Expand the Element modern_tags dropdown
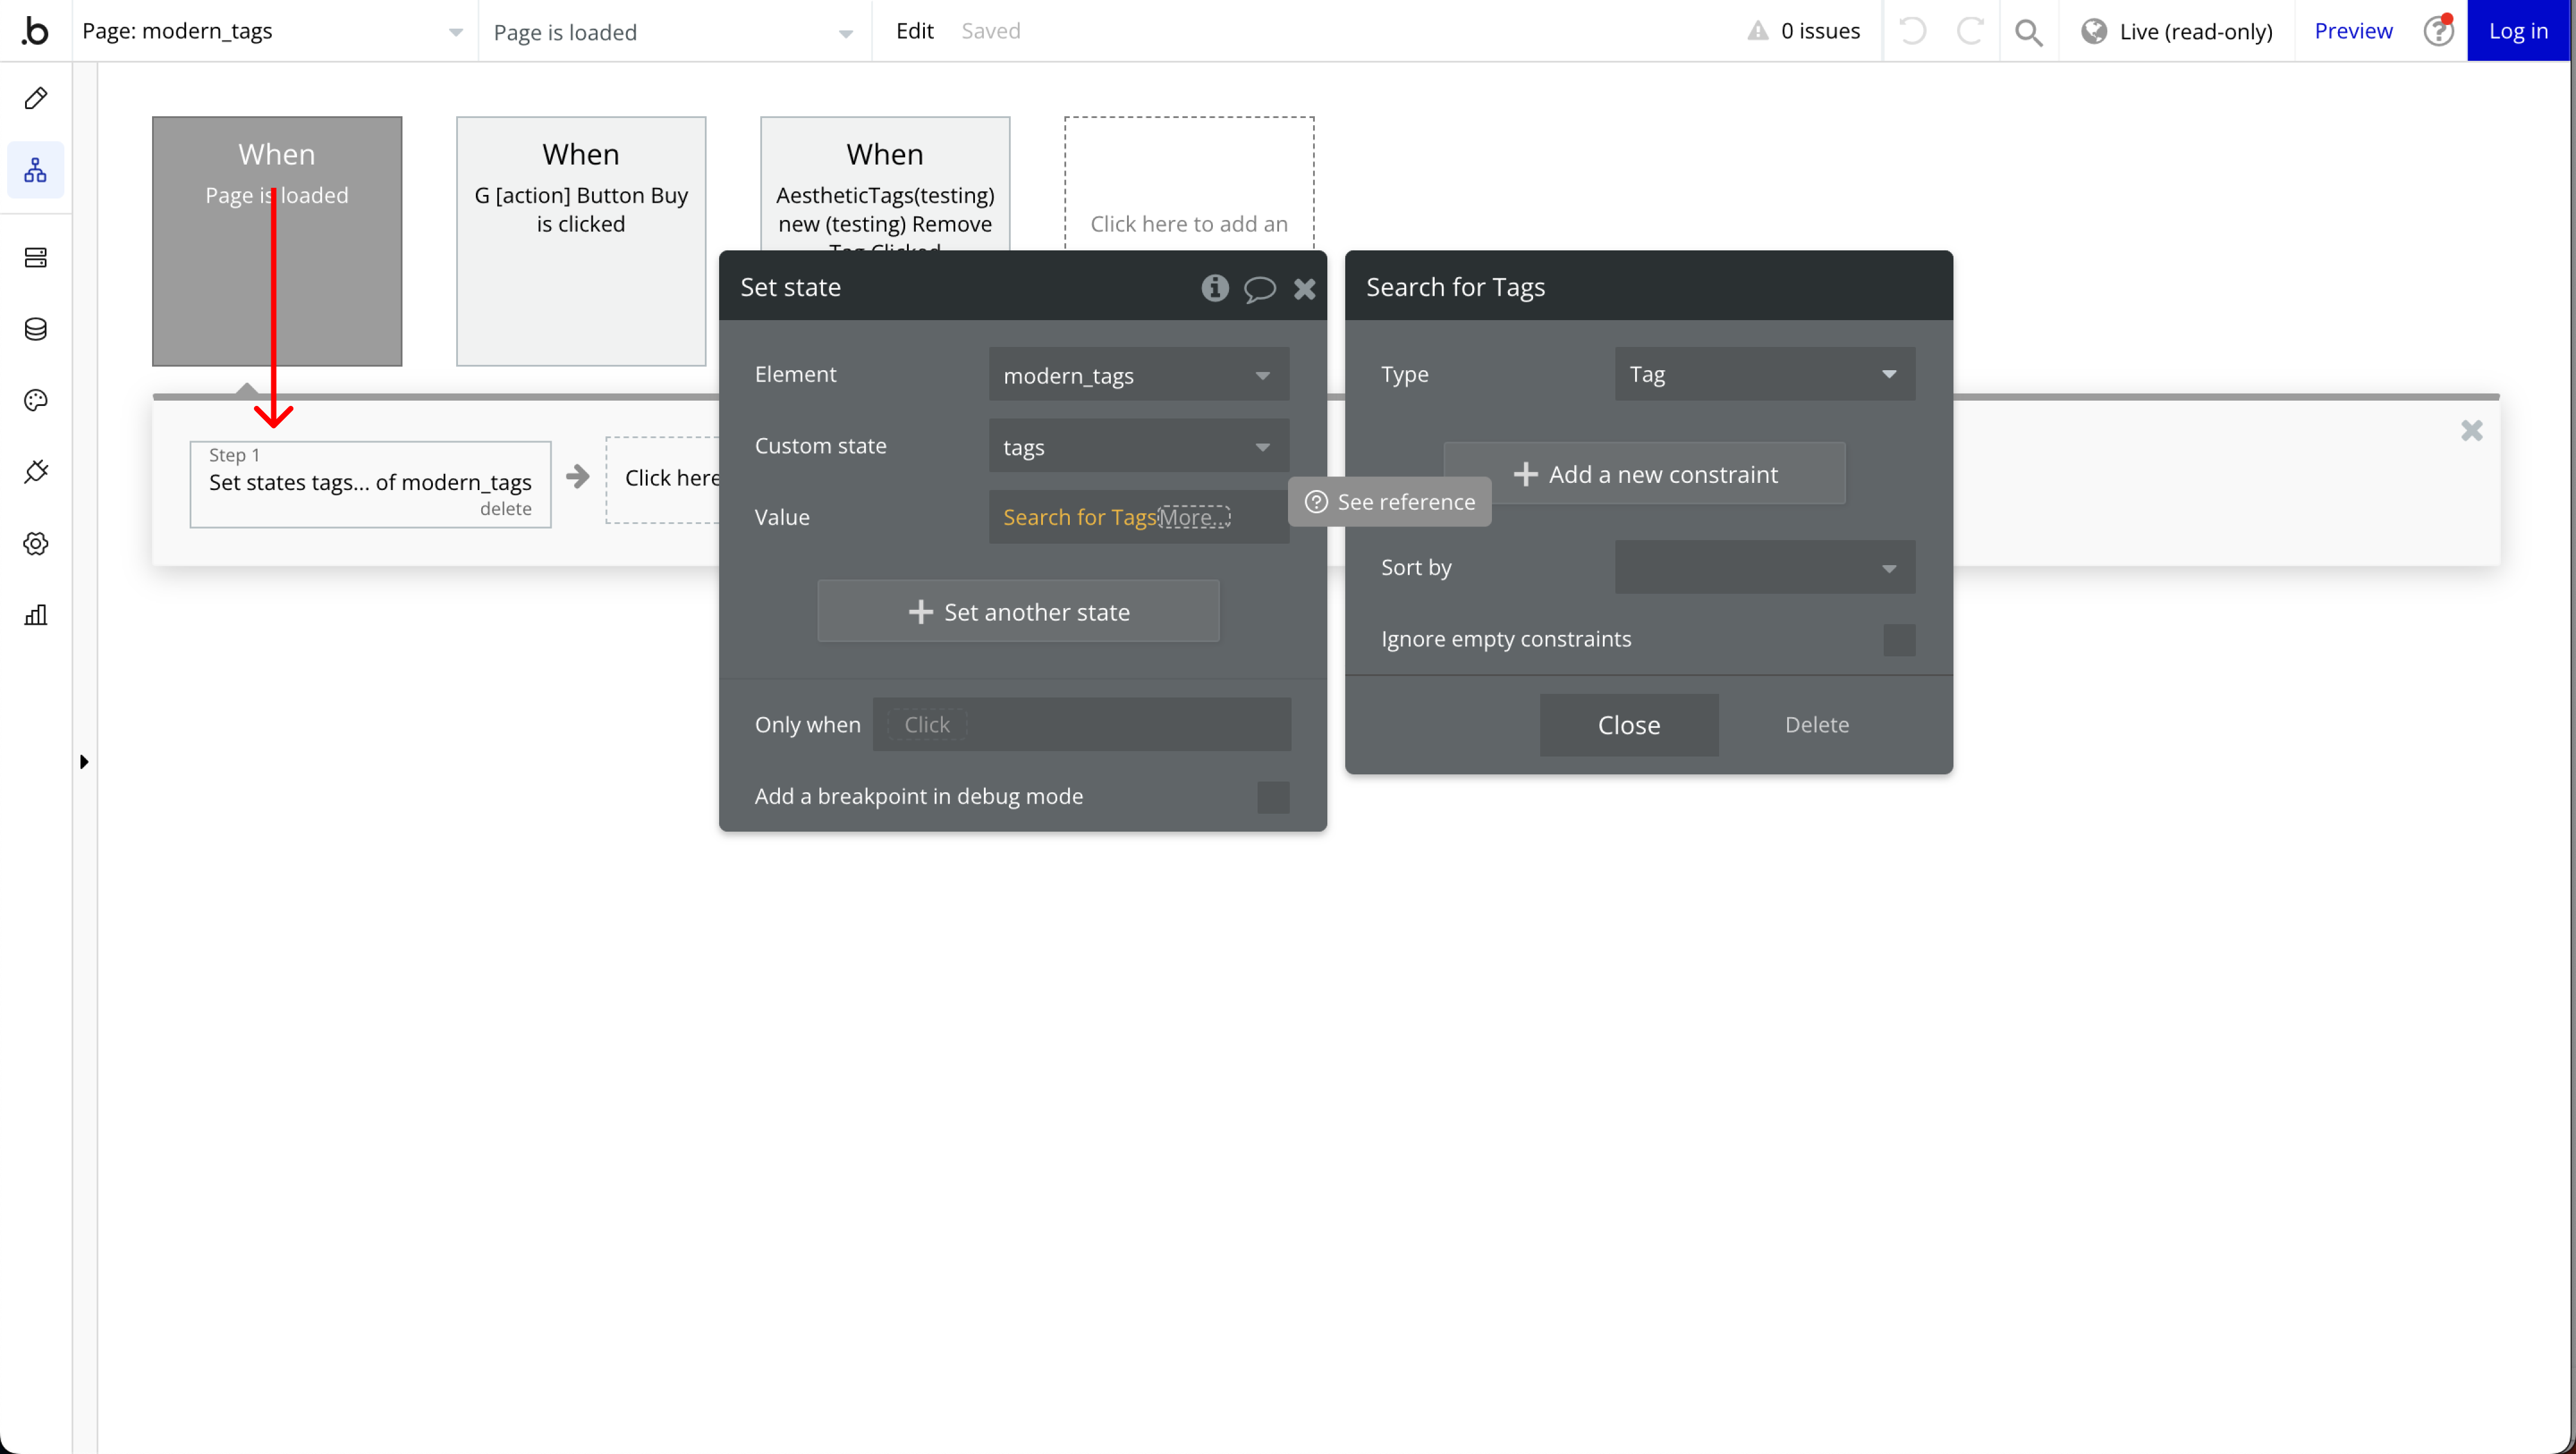The image size is (2576, 1454). pyautogui.click(x=1138, y=375)
